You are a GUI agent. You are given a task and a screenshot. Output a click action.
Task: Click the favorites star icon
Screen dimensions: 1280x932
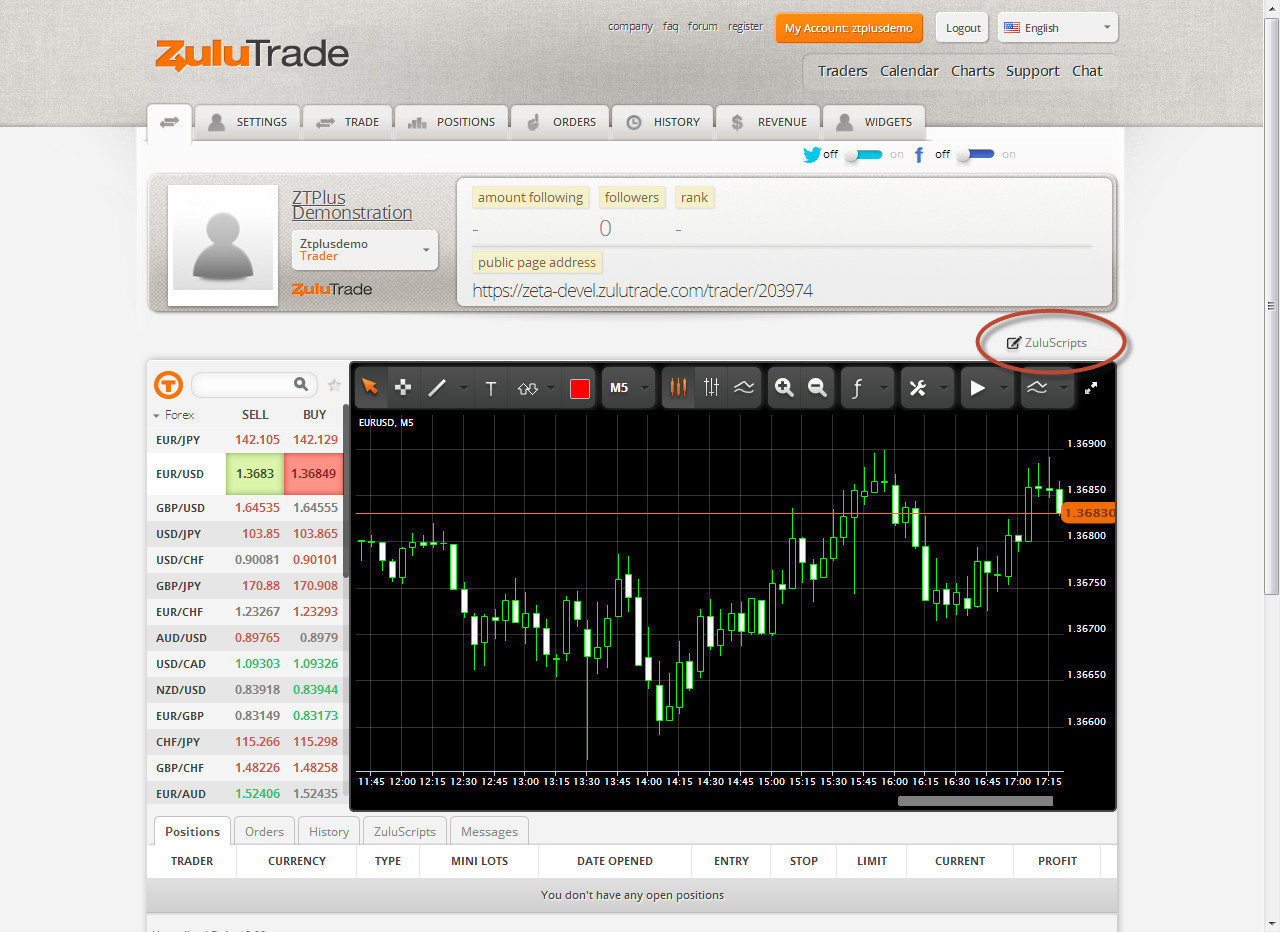(x=334, y=385)
